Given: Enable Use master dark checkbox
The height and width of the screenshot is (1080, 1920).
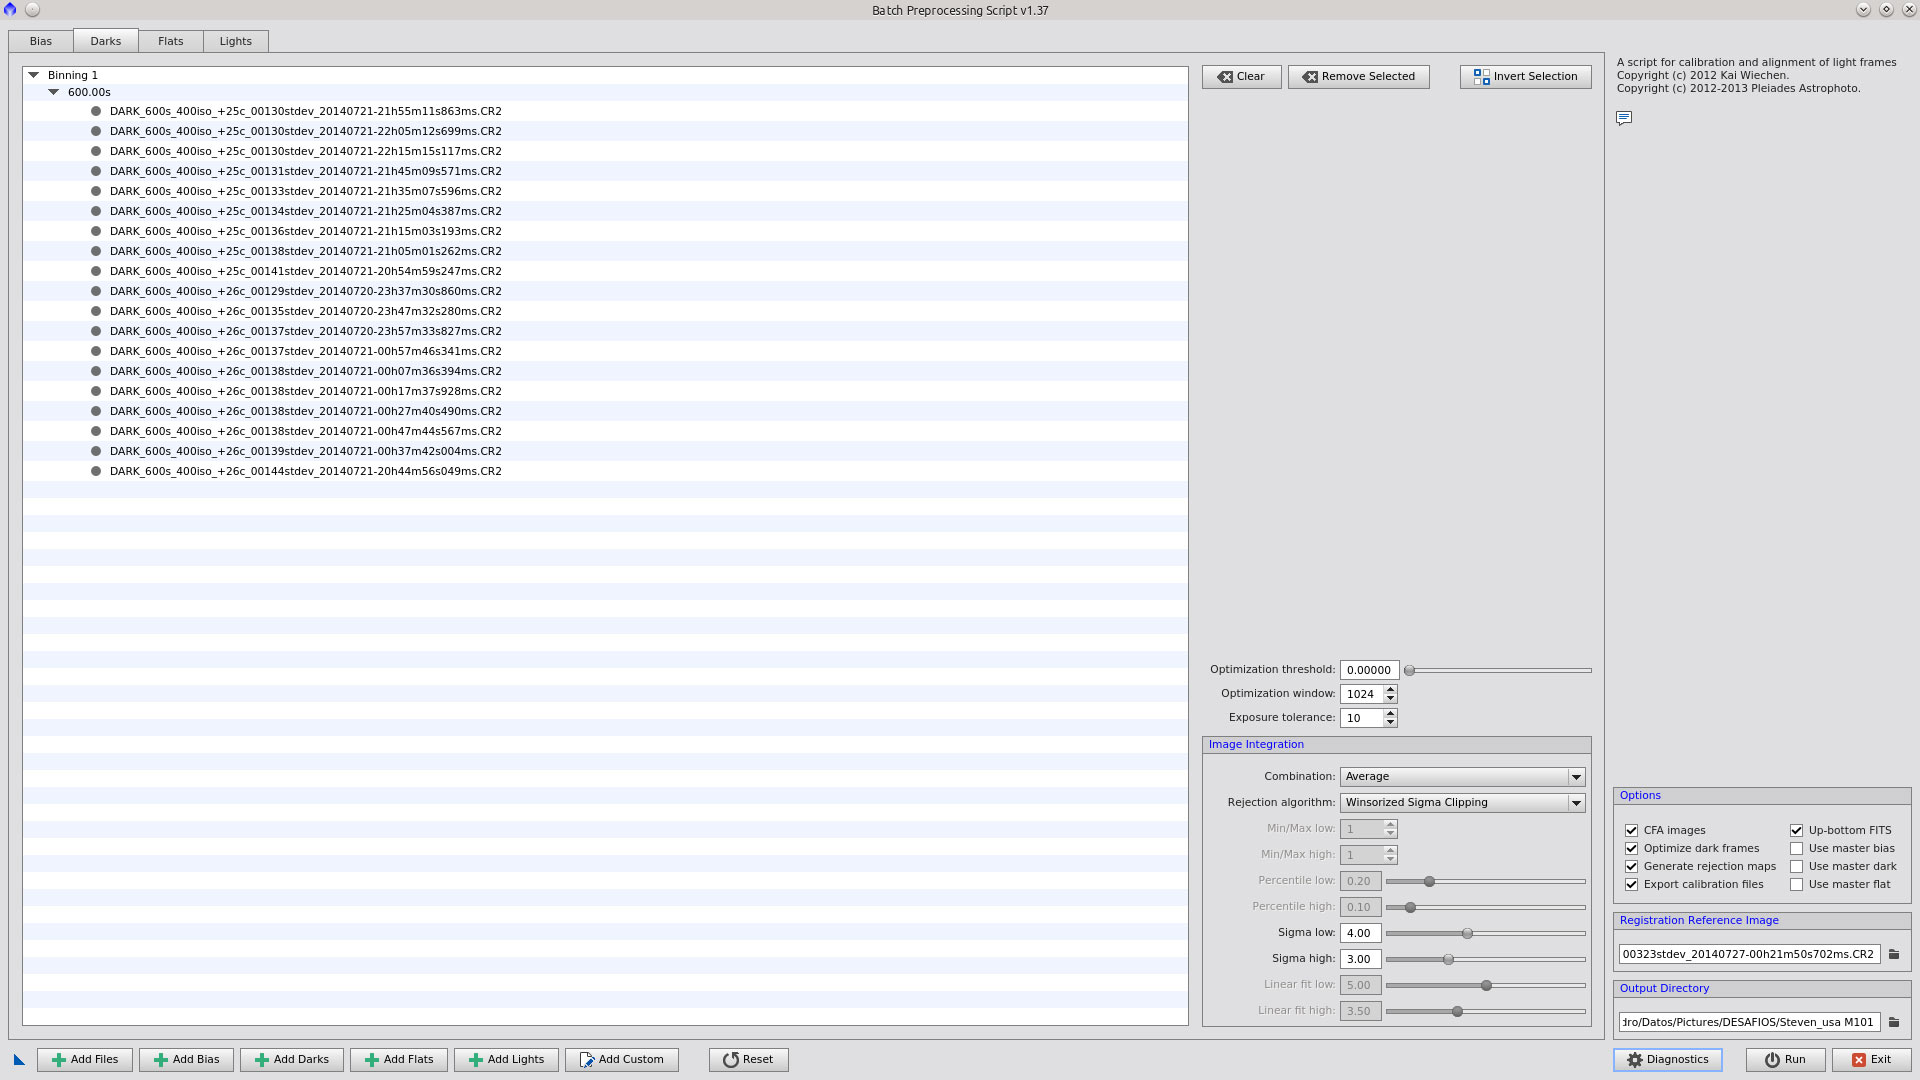Looking at the screenshot, I should pos(1797,867).
